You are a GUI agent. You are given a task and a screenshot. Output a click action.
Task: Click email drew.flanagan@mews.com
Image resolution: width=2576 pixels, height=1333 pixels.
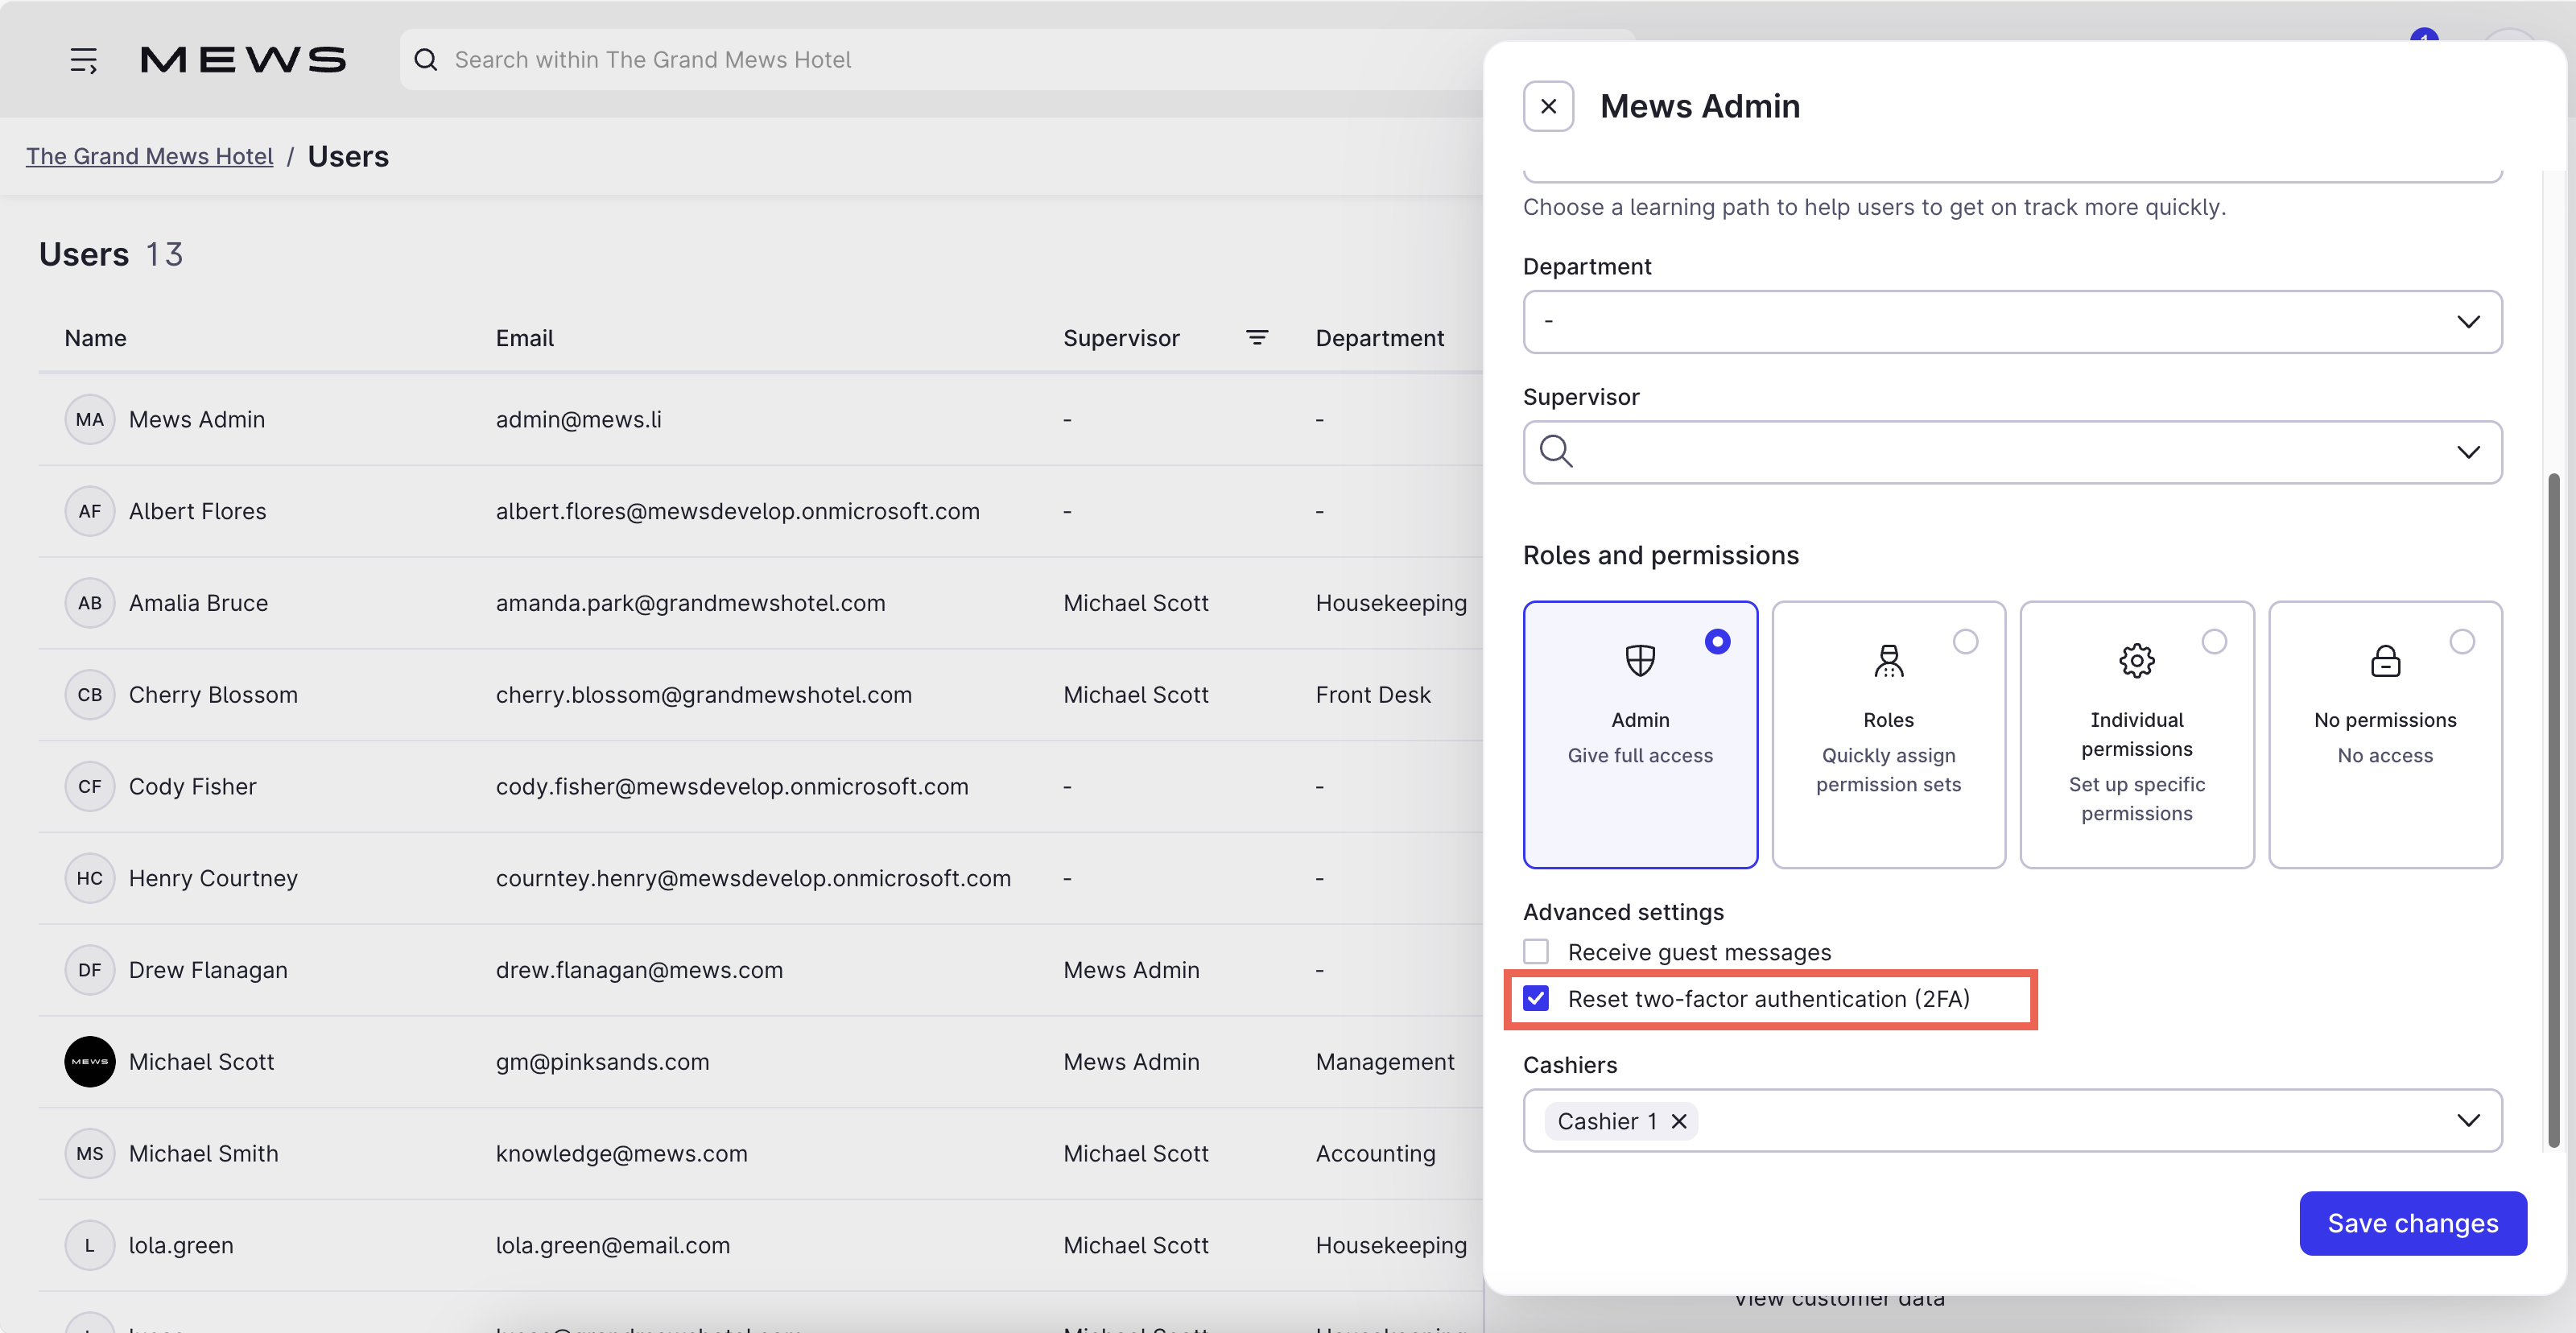click(x=639, y=970)
